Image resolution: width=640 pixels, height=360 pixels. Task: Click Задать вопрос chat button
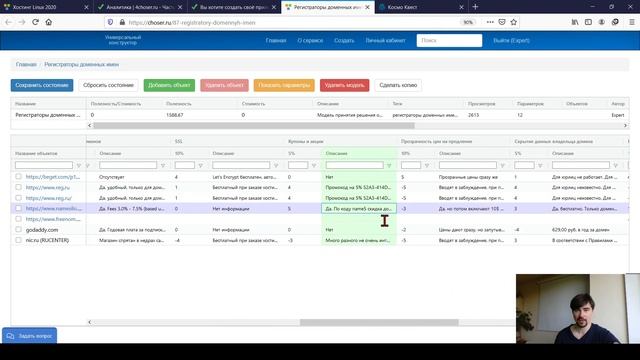[29, 336]
